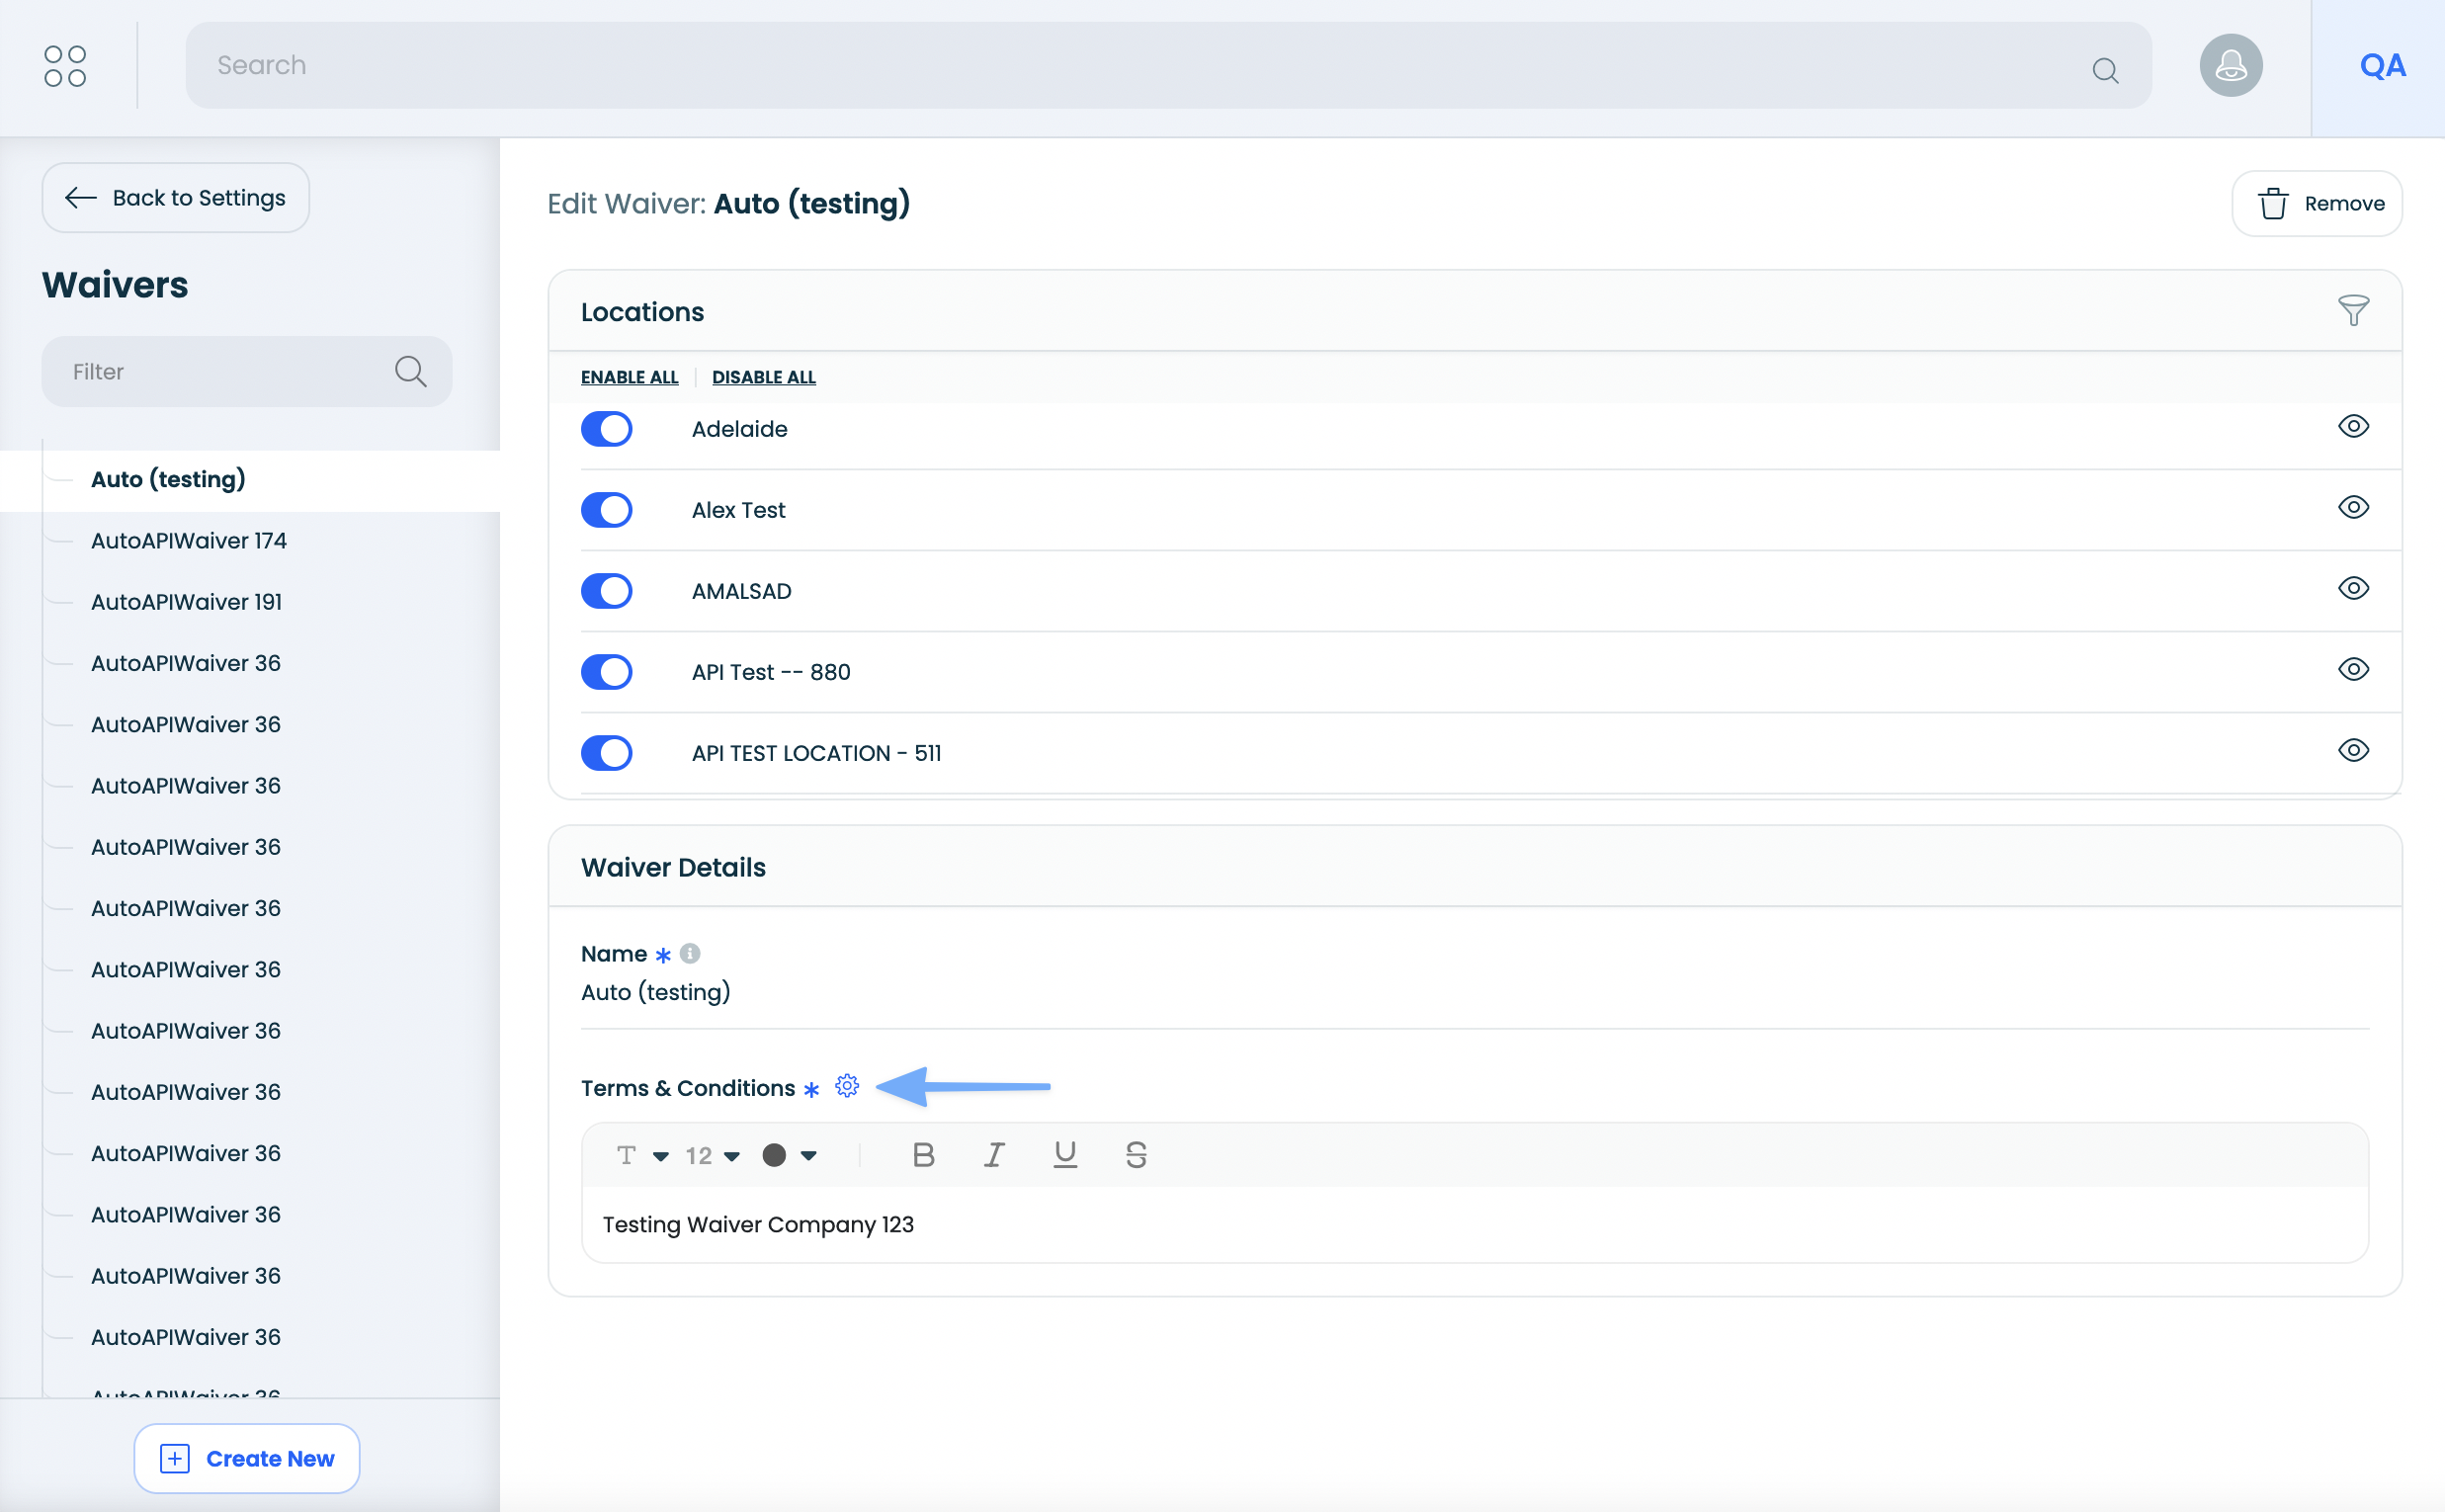Click the notifications bell icon
The image size is (2445, 1512).
tap(2230, 66)
